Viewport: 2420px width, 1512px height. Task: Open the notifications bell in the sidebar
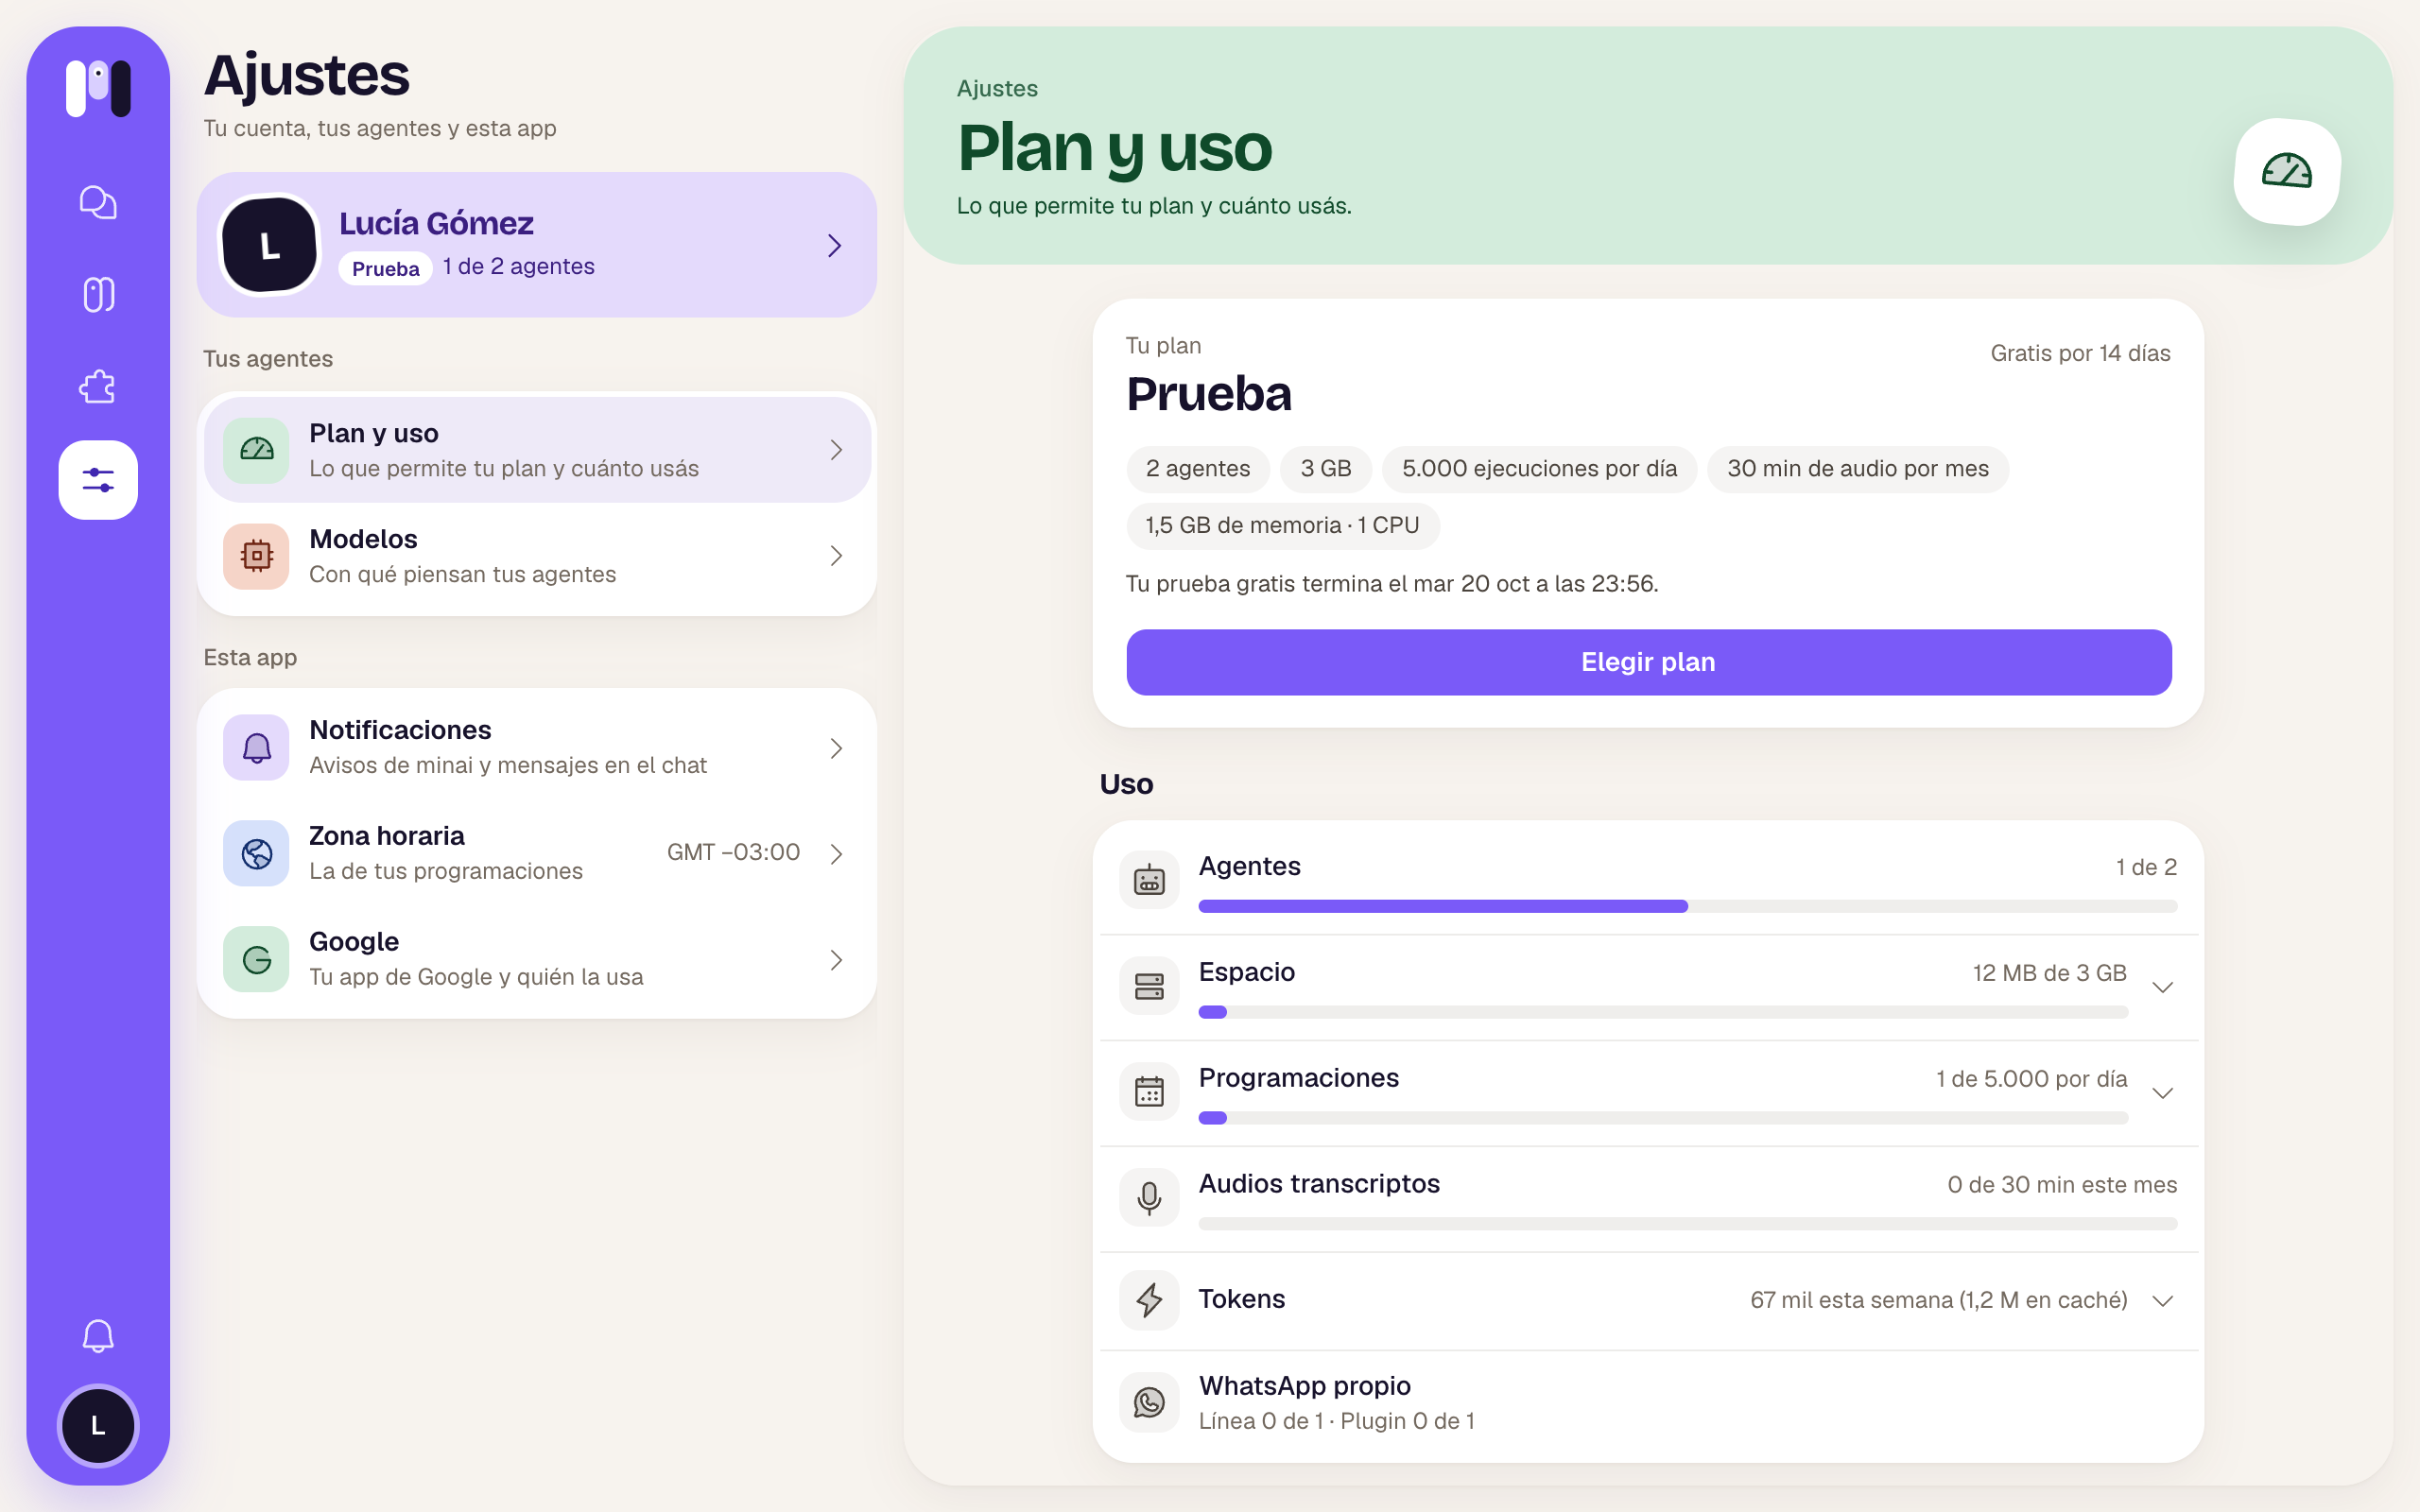(98, 1336)
